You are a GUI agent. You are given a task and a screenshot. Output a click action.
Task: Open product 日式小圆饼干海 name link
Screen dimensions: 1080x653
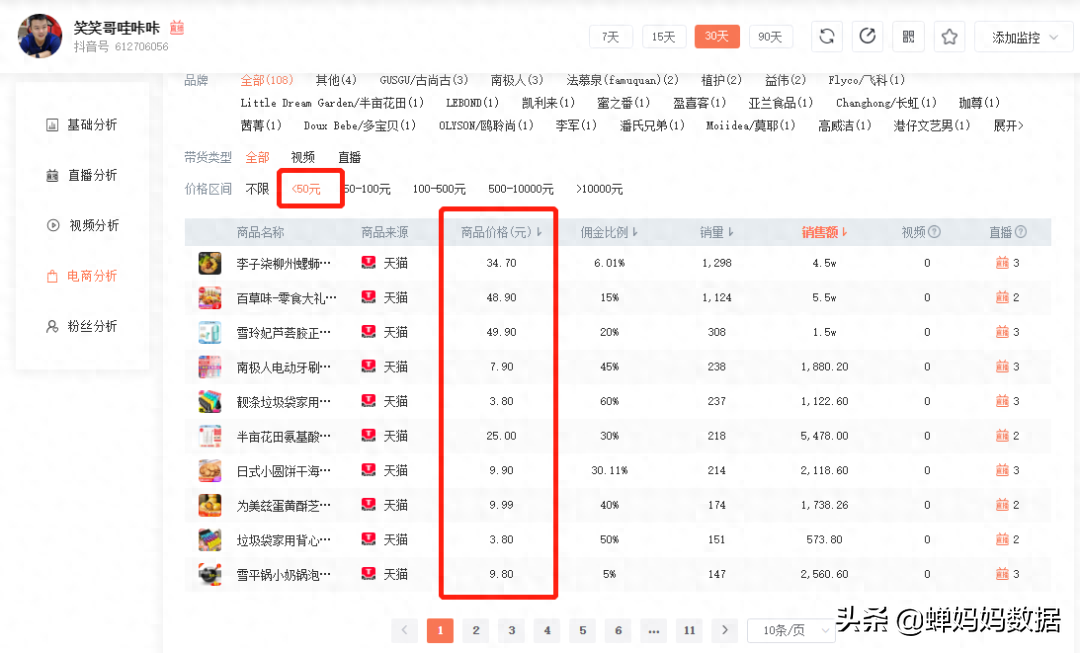(x=284, y=470)
